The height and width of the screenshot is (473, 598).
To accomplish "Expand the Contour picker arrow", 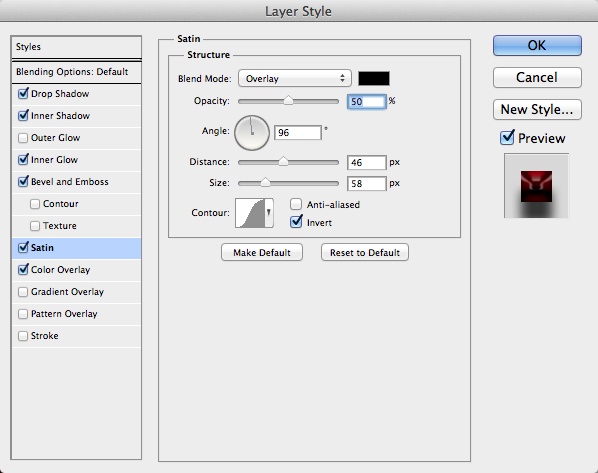I will pyautogui.click(x=269, y=213).
